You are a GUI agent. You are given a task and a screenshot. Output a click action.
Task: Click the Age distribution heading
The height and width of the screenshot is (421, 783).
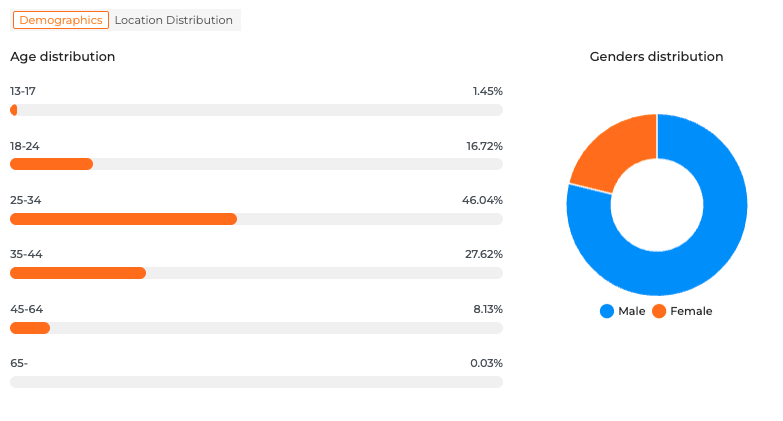point(62,57)
